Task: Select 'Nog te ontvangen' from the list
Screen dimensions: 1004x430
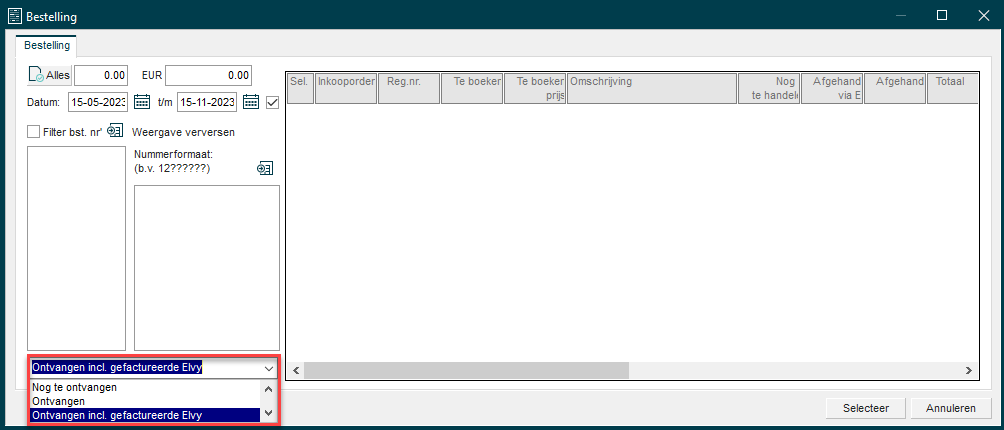Action: (x=75, y=387)
